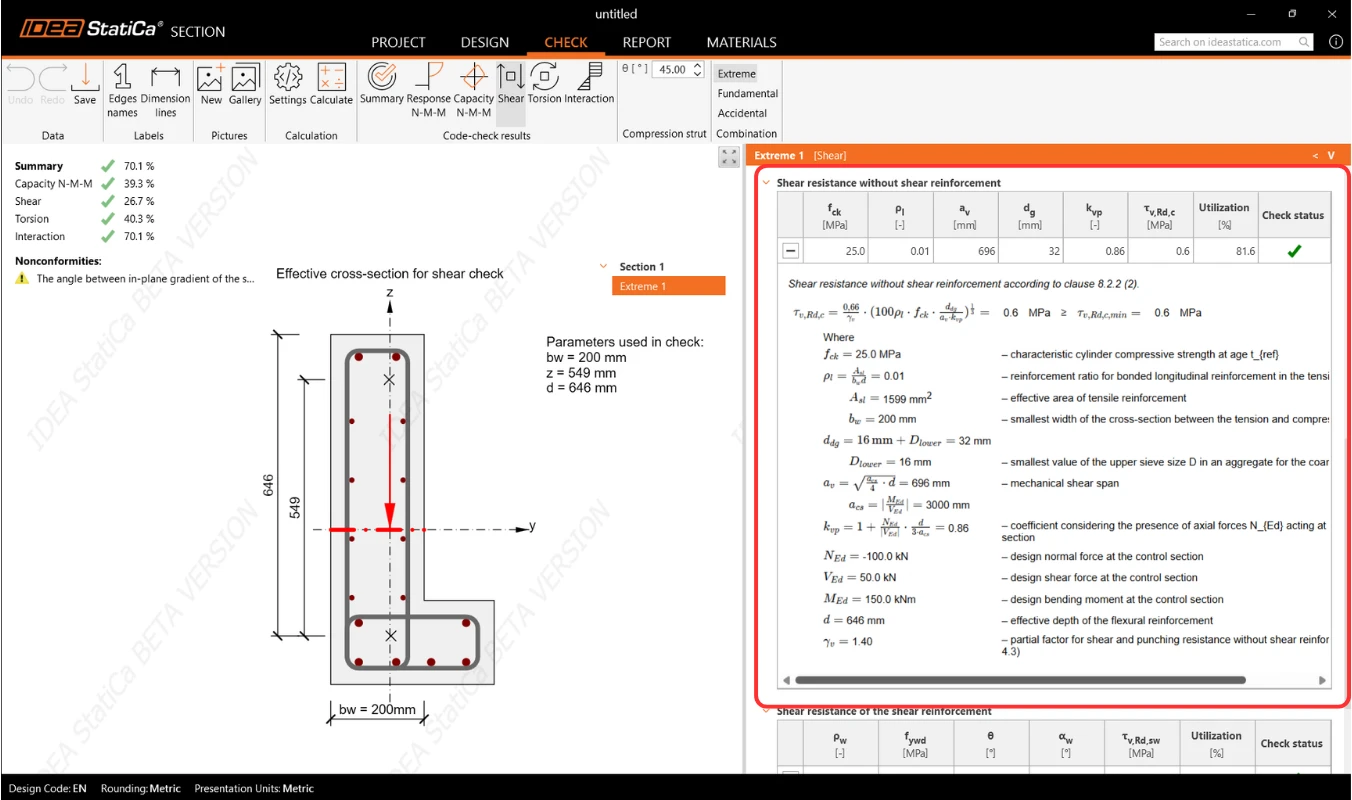Expand the drawing view to full size
Viewport: 1352px width, 800px height.
tap(729, 157)
